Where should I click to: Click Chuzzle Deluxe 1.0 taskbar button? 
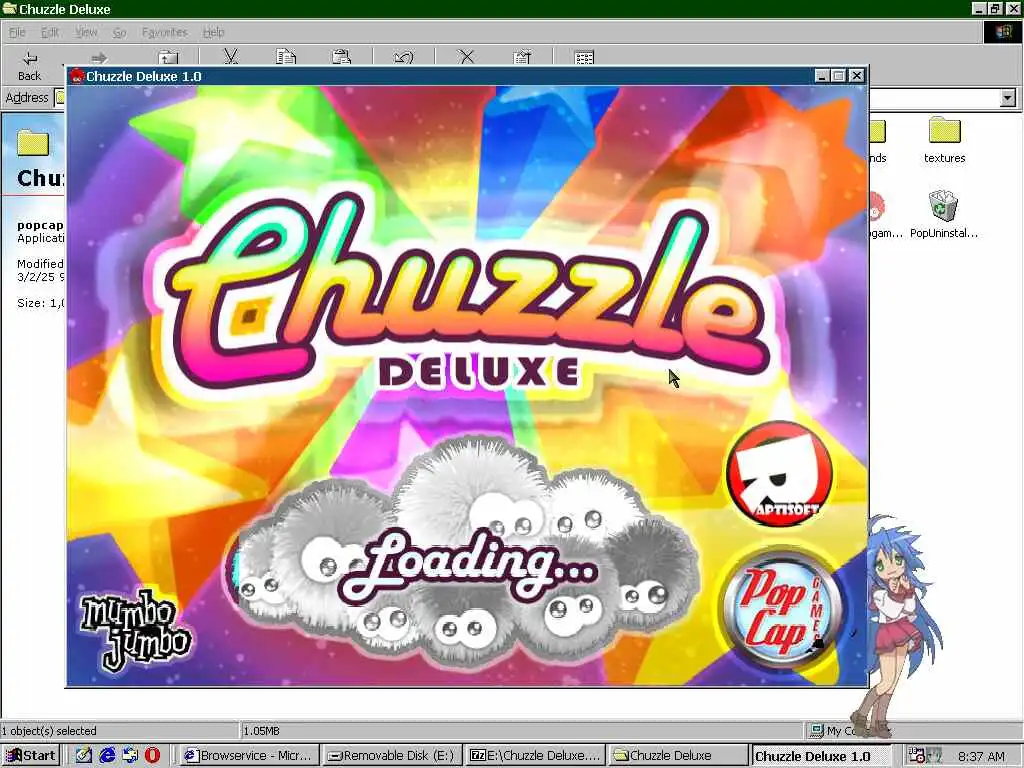(x=821, y=756)
